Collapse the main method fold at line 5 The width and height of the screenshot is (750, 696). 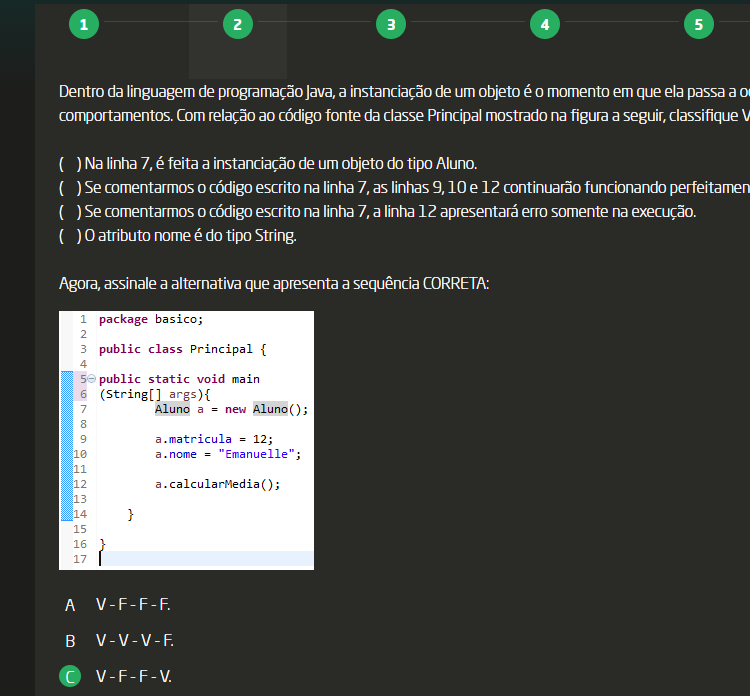[x=91, y=379]
